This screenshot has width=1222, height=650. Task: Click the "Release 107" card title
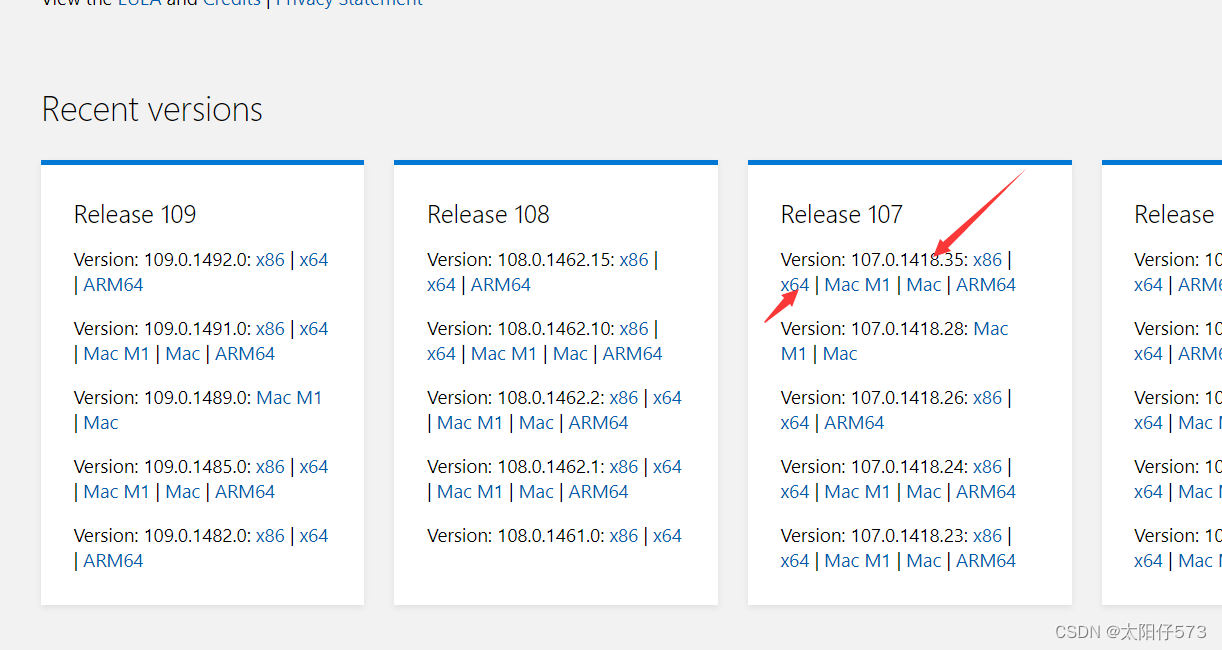[x=842, y=215]
